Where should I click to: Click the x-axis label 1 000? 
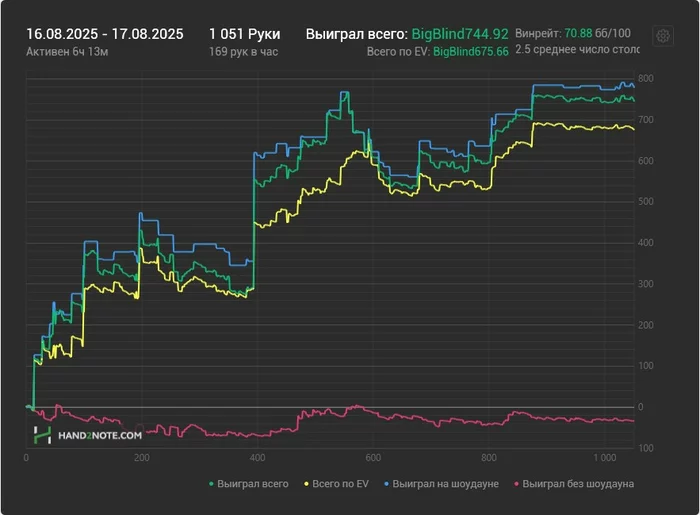pos(605,458)
